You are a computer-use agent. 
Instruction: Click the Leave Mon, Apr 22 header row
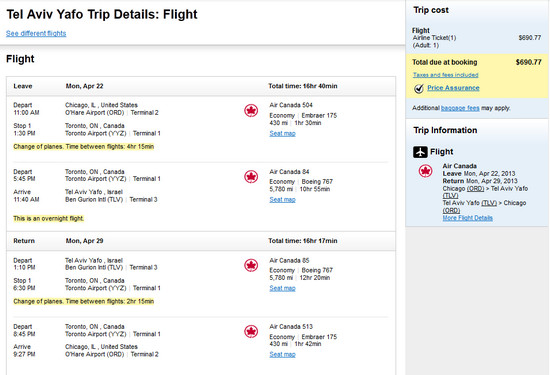pos(201,86)
